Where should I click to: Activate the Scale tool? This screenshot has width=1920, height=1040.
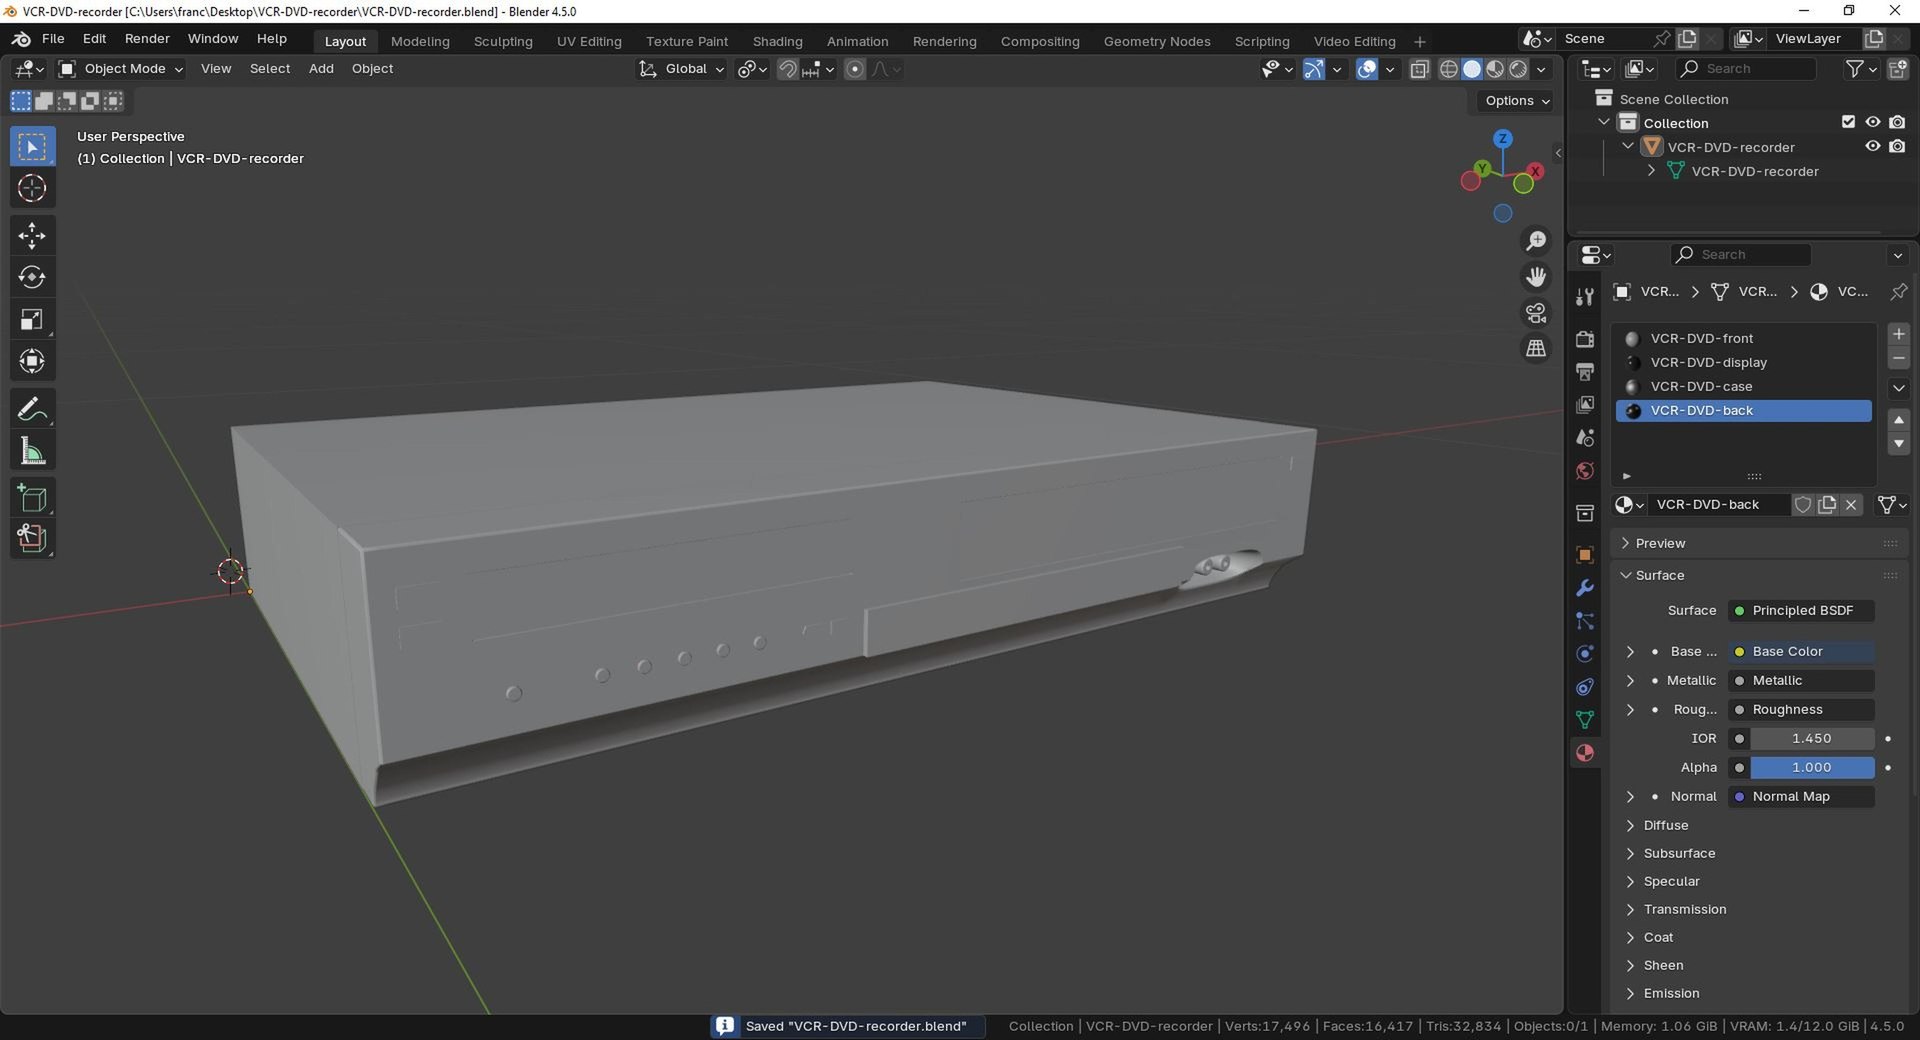(32, 320)
